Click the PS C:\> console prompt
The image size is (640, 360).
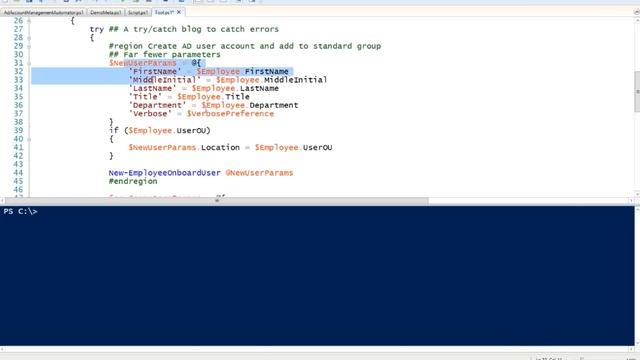[20, 211]
